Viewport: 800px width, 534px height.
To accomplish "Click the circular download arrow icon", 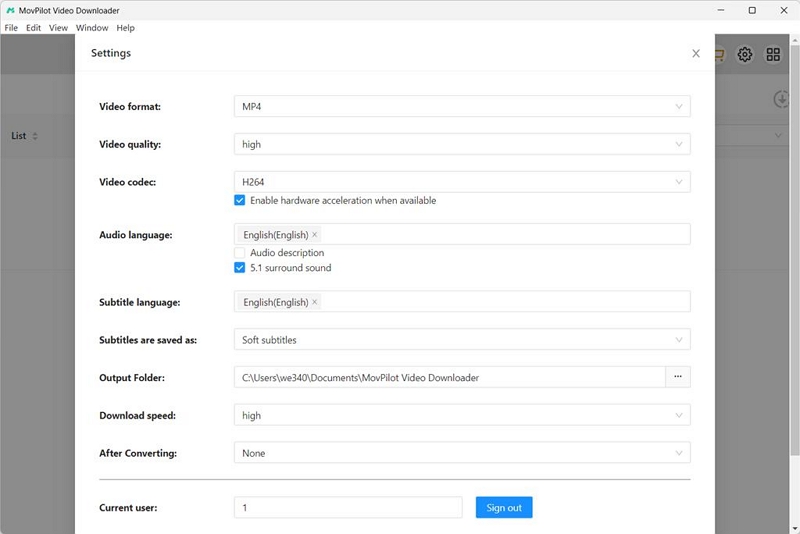I will 782,99.
